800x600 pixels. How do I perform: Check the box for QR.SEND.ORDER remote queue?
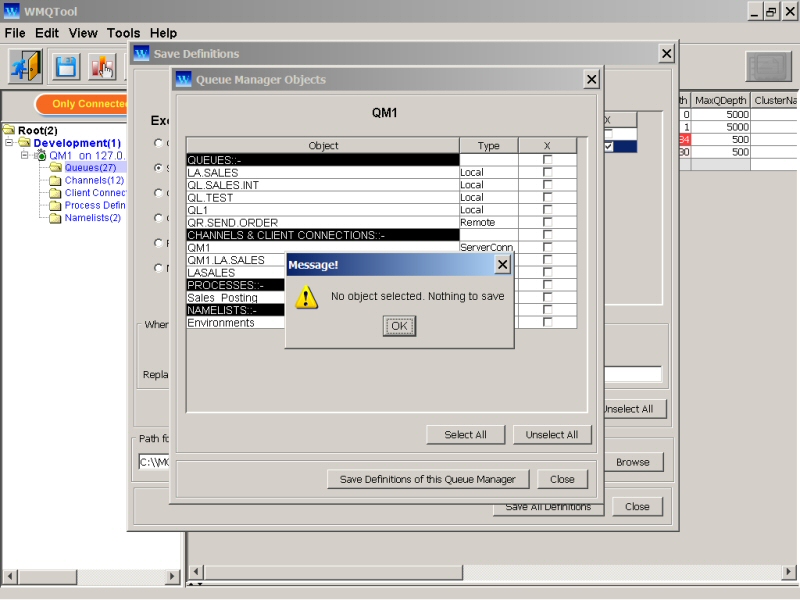[x=547, y=222]
